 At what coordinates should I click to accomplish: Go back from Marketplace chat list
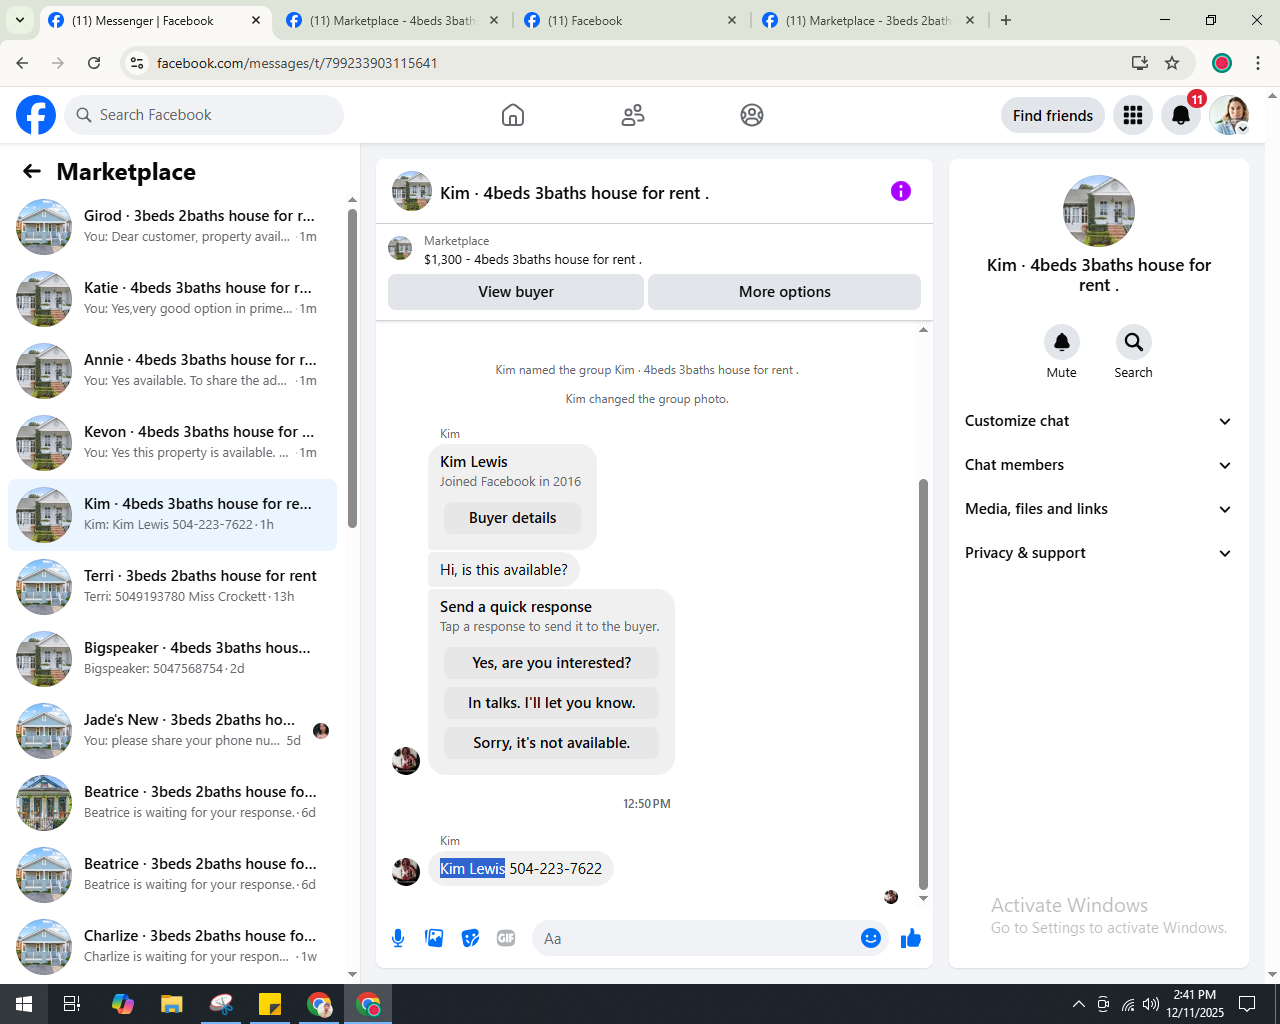click(32, 171)
